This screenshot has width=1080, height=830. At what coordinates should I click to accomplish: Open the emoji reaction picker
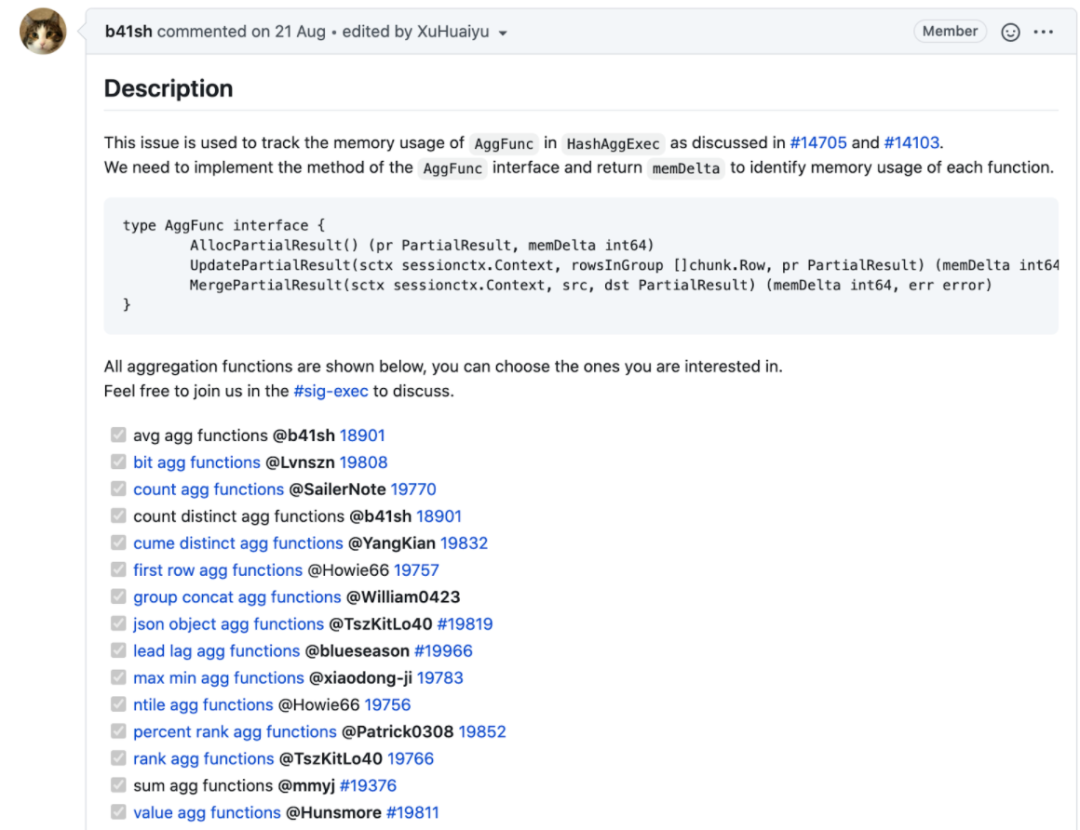coord(1010,32)
